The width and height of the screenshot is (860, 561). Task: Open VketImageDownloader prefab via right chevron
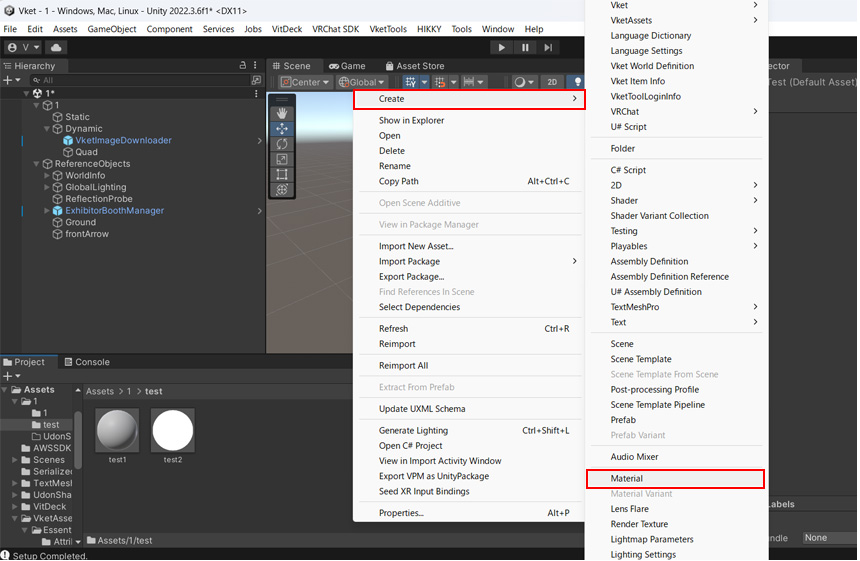(259, 141)
